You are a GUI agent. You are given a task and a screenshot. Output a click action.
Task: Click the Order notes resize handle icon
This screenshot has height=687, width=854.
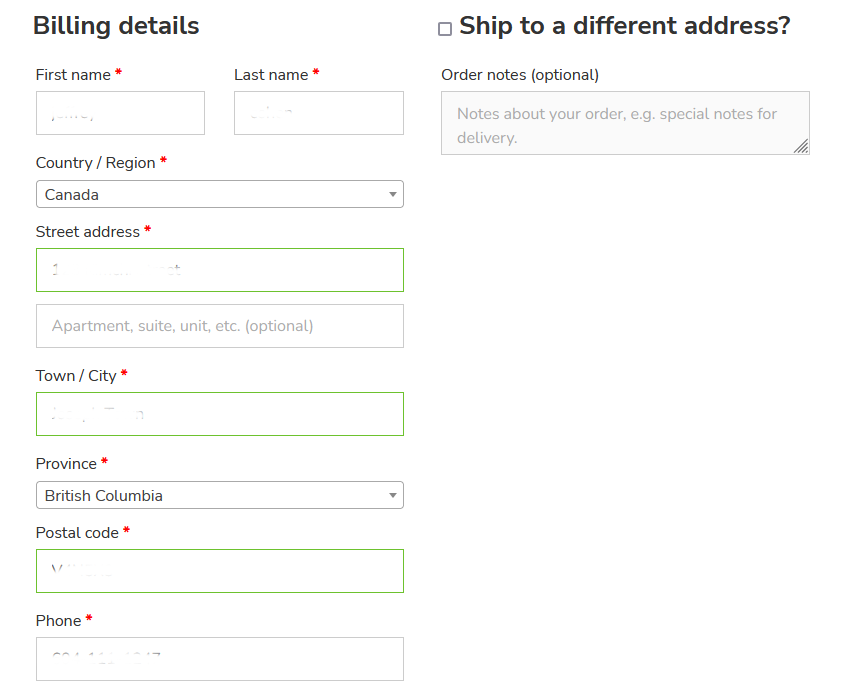[x=802, y=147]
